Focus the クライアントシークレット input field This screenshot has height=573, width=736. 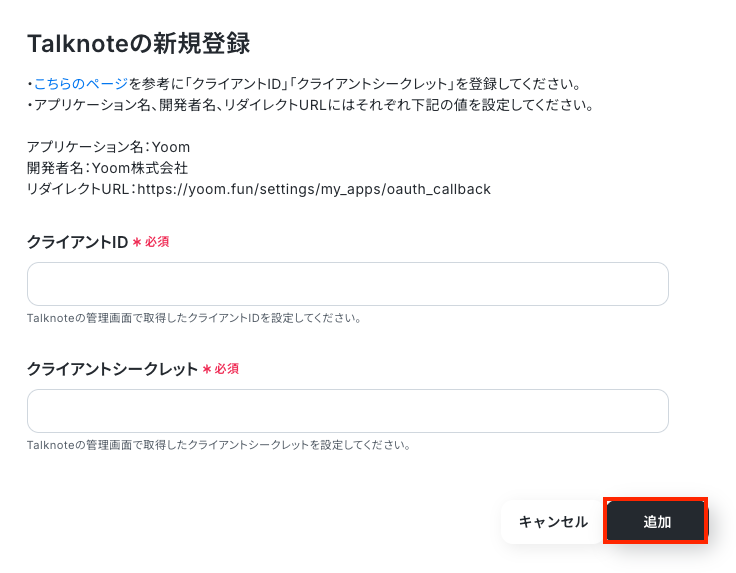[348, 411]
